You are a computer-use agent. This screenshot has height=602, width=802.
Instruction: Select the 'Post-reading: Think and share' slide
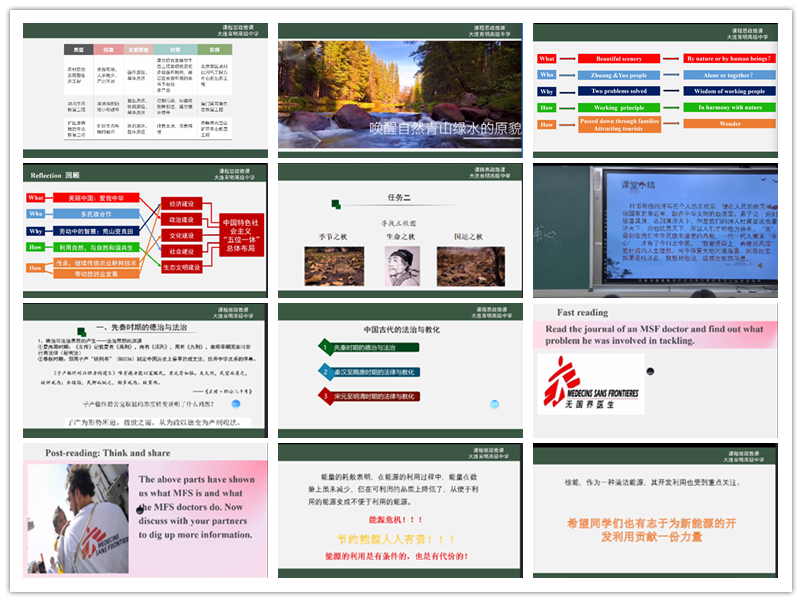145,510
